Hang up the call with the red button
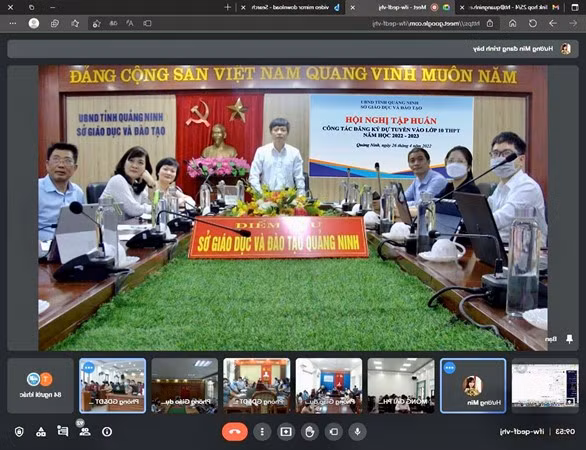The image size is (586, 450). pos(235,432)
